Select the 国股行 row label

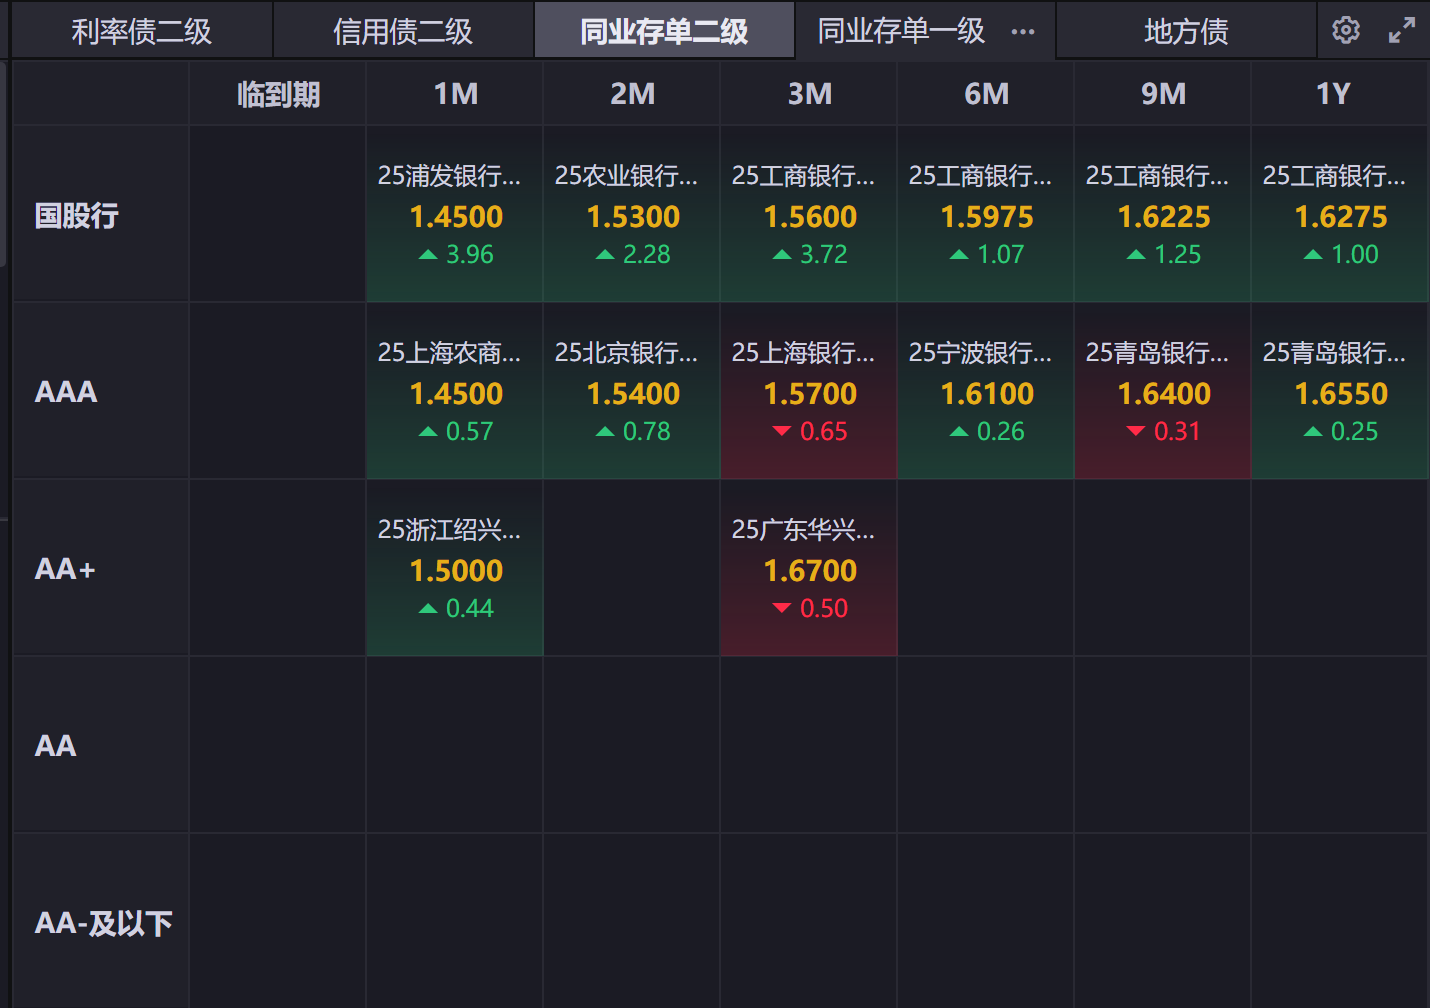point(77,215)
